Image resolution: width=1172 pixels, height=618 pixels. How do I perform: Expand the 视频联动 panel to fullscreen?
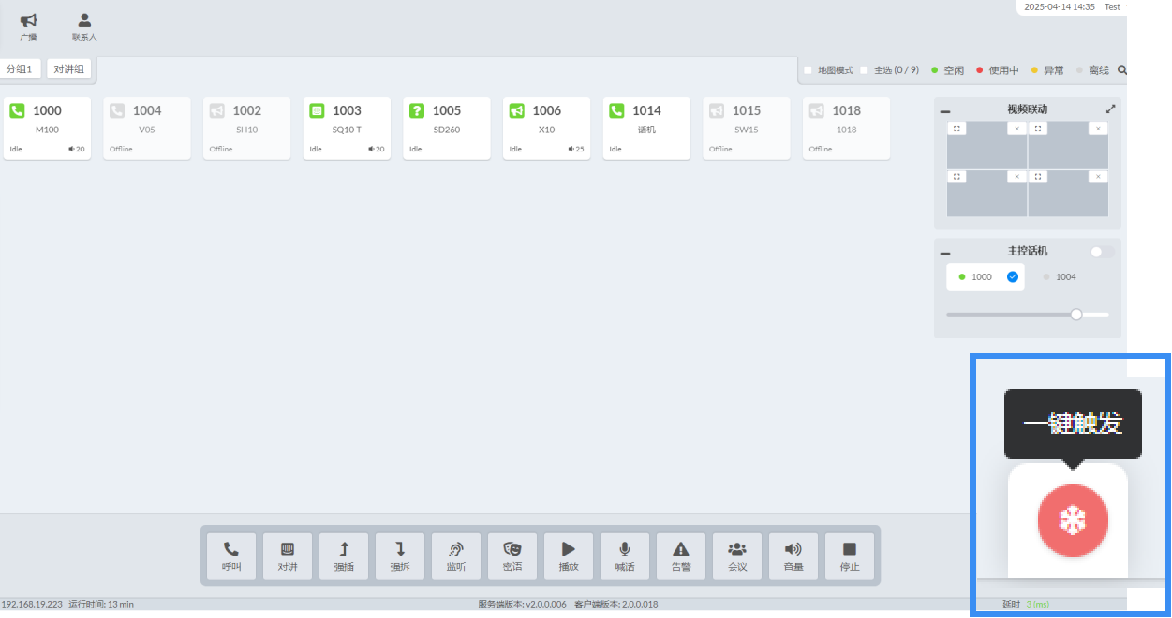(1110, 109)
